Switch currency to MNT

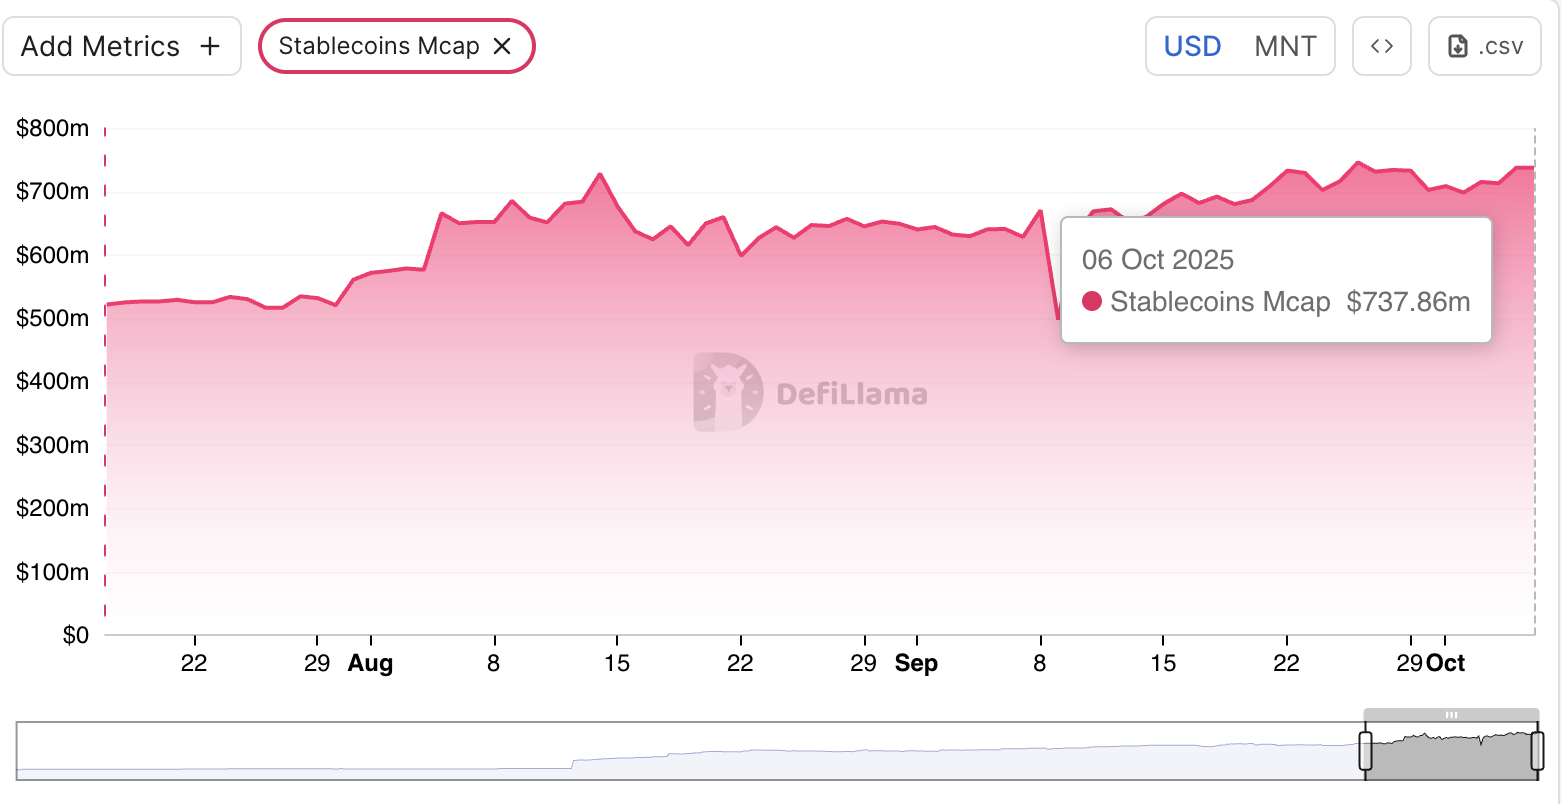(x=1286, y=45)
